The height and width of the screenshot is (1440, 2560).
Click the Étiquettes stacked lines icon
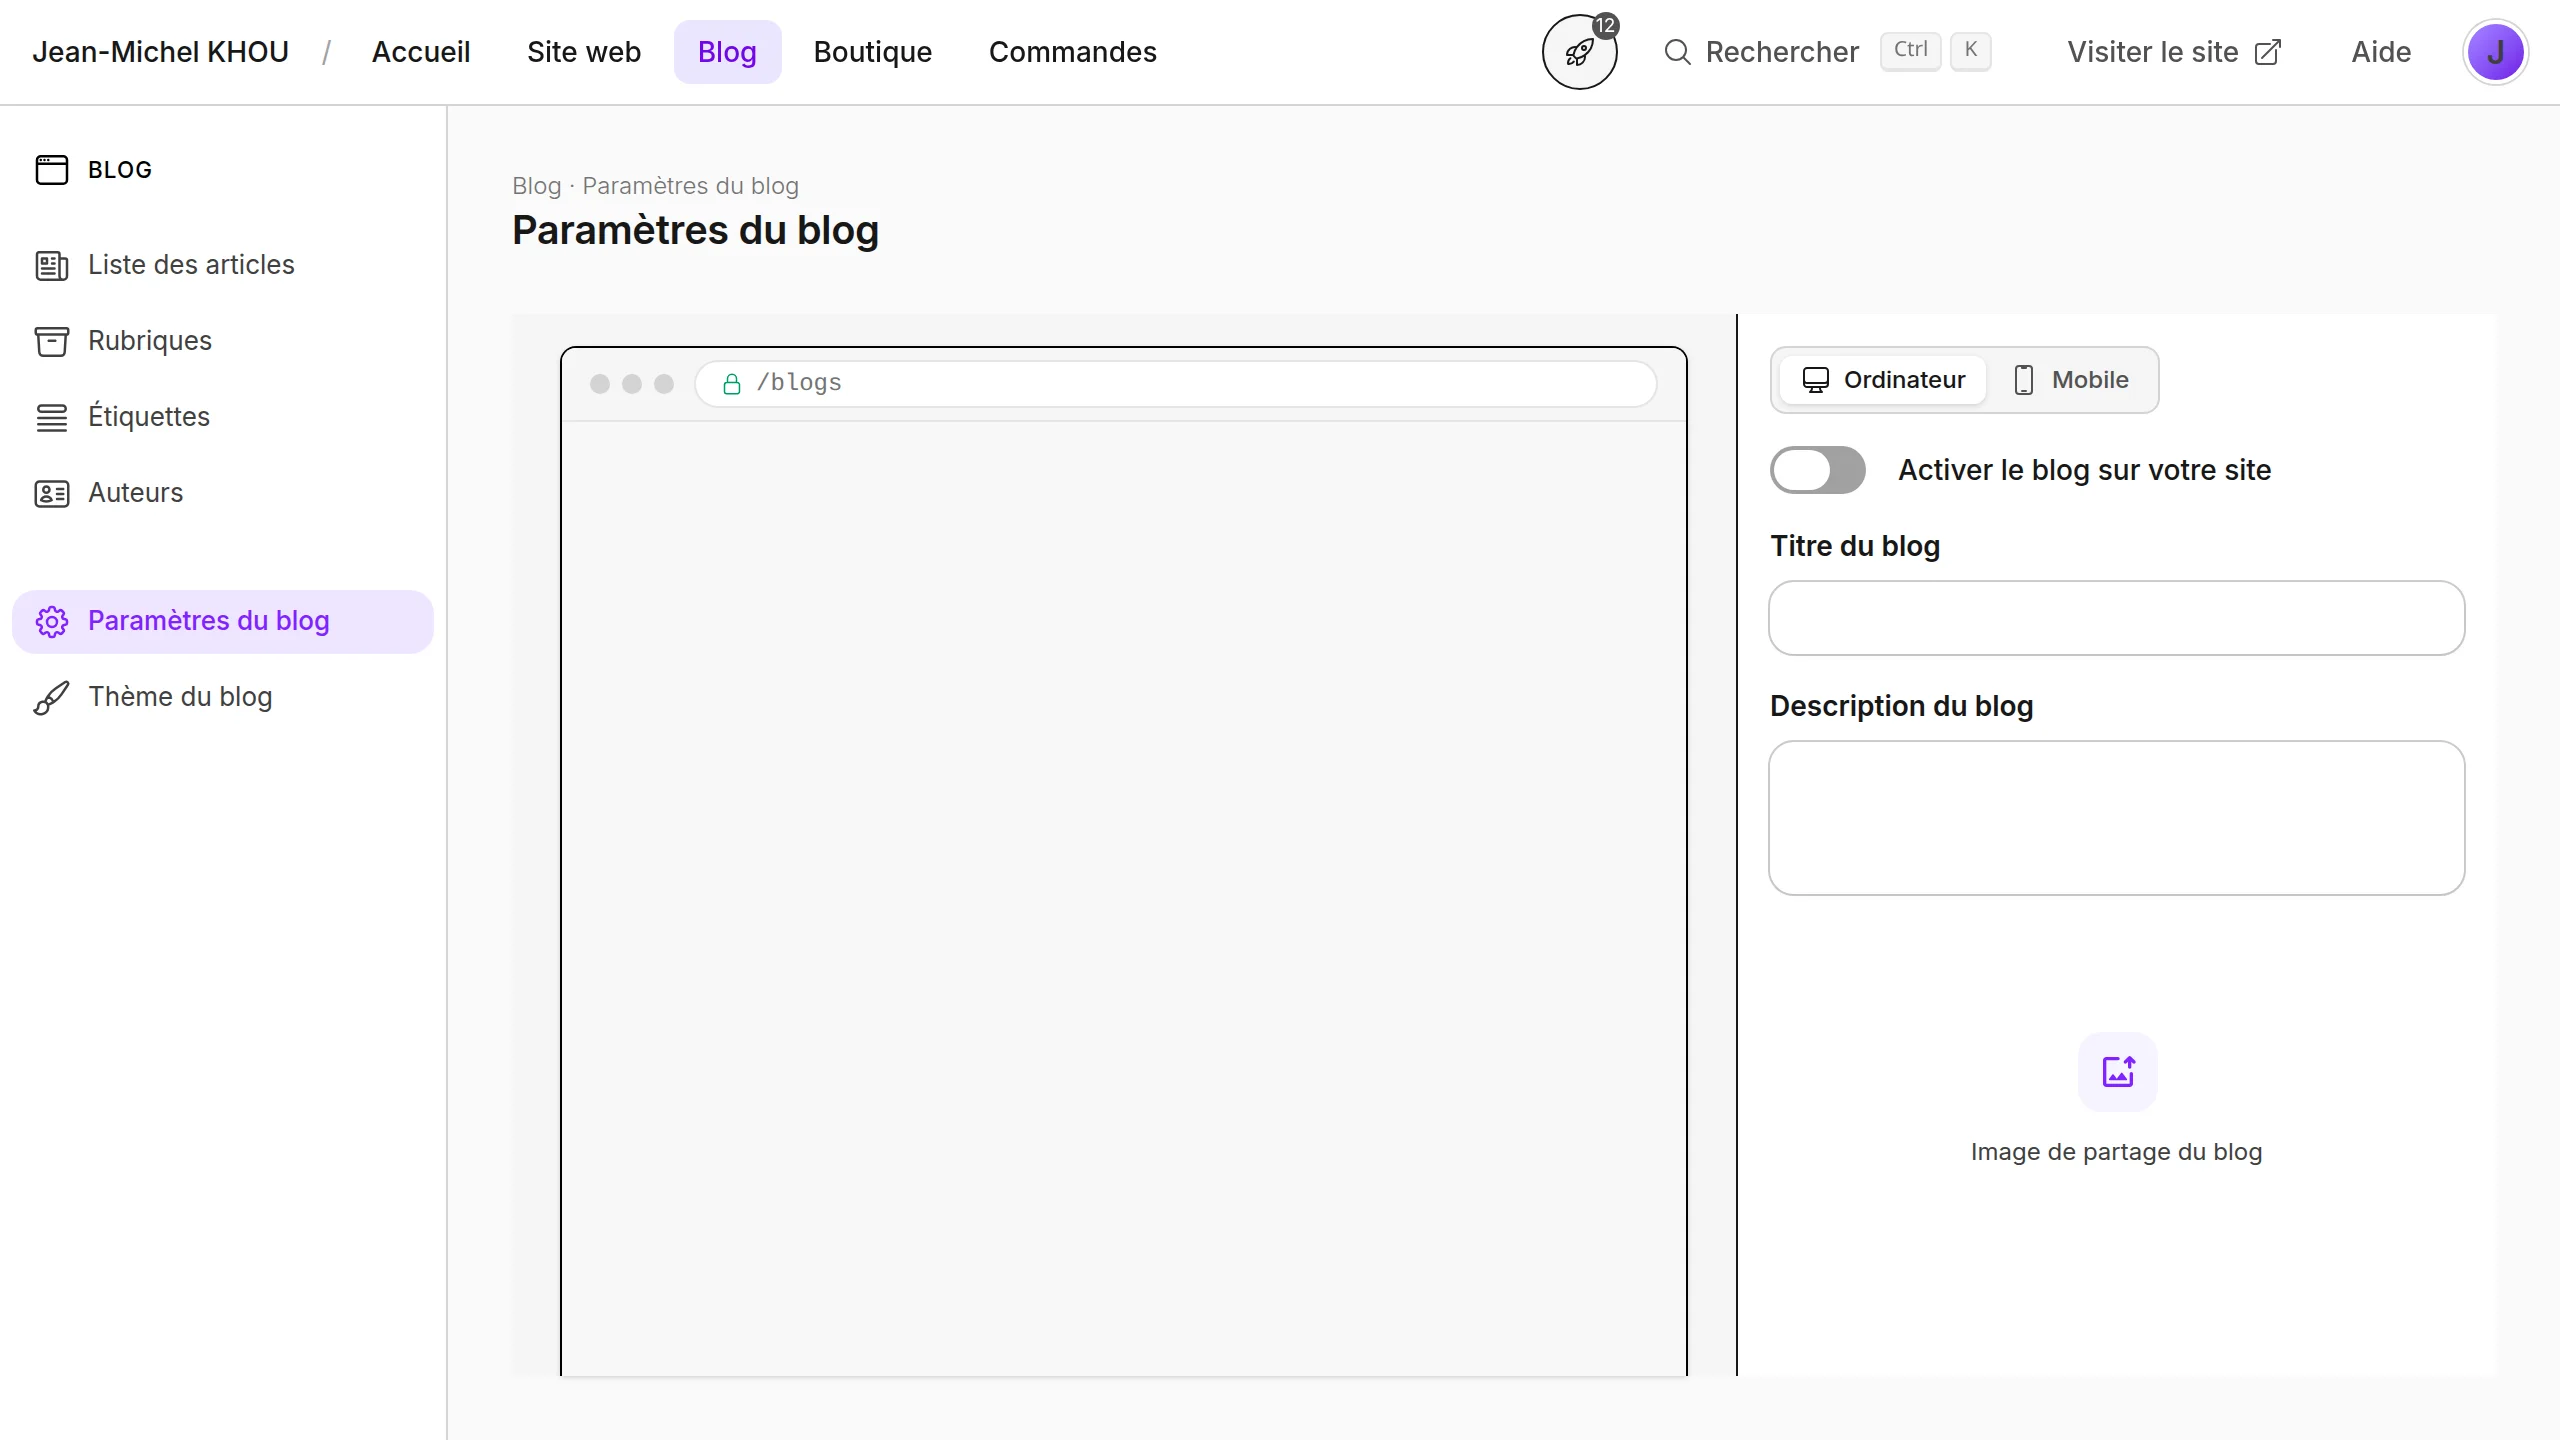pyautogui.click(x=51, y=417)
